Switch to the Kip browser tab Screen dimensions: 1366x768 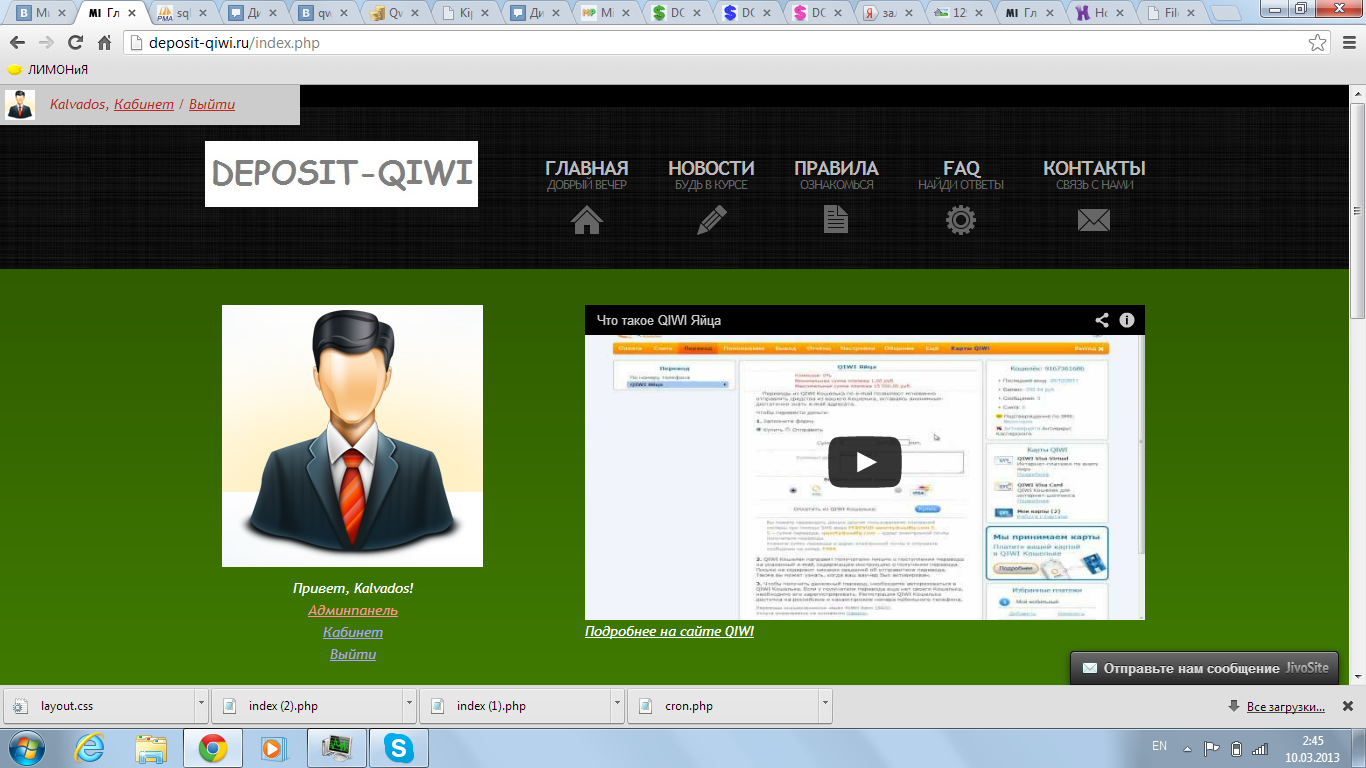pyautogui.click(x=467, y=14)
